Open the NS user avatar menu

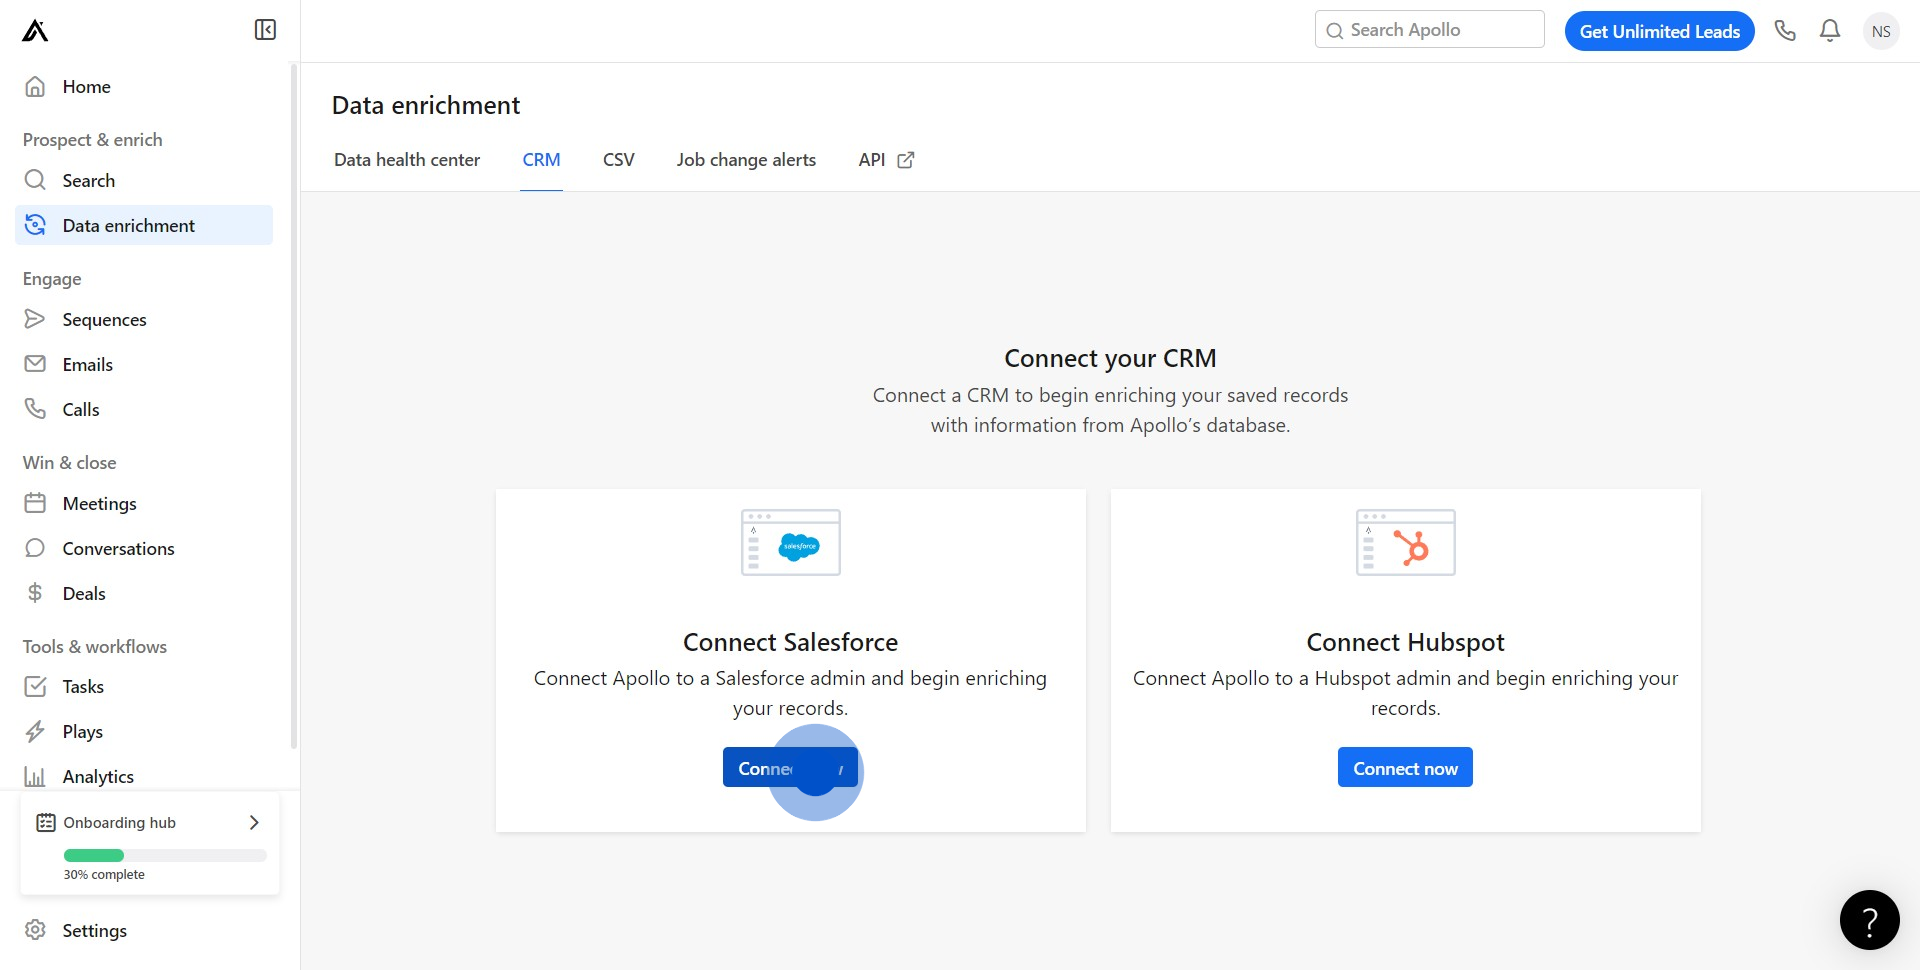coord(1881,31)
